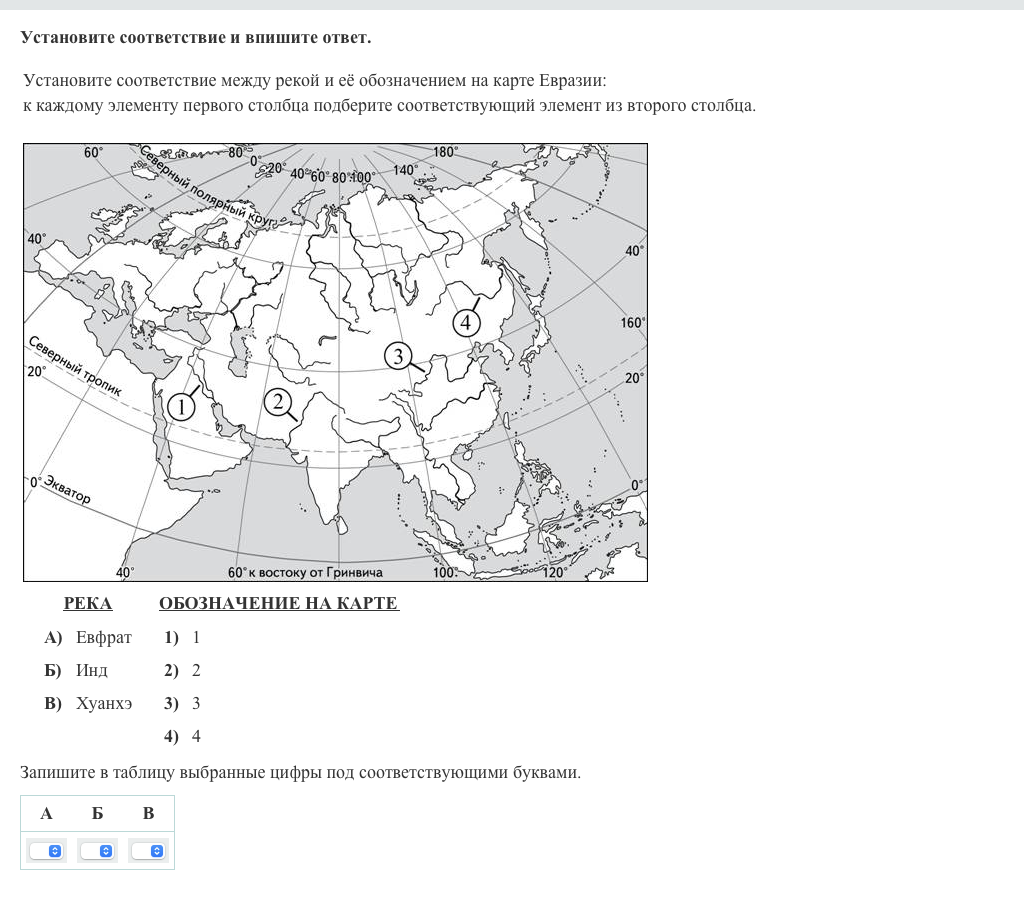Open the dropdown under letter А

coord(46,850)
